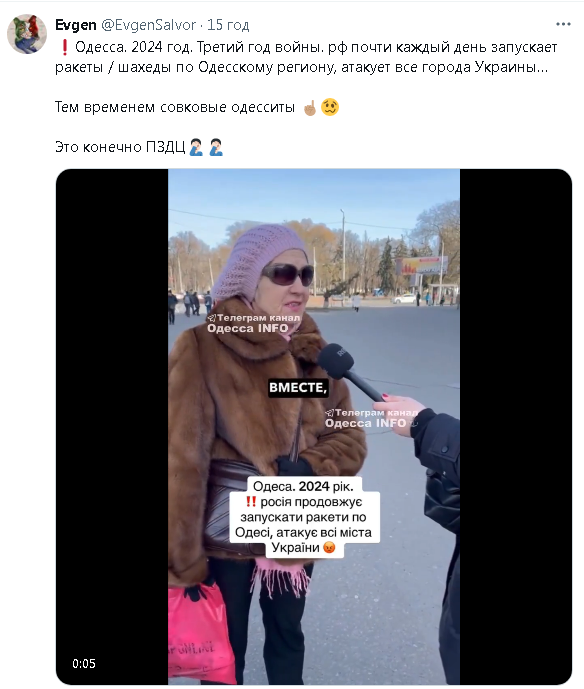Click the 0:05 video duration label
This screenshot has width=584, height=689.
(84, 664)
